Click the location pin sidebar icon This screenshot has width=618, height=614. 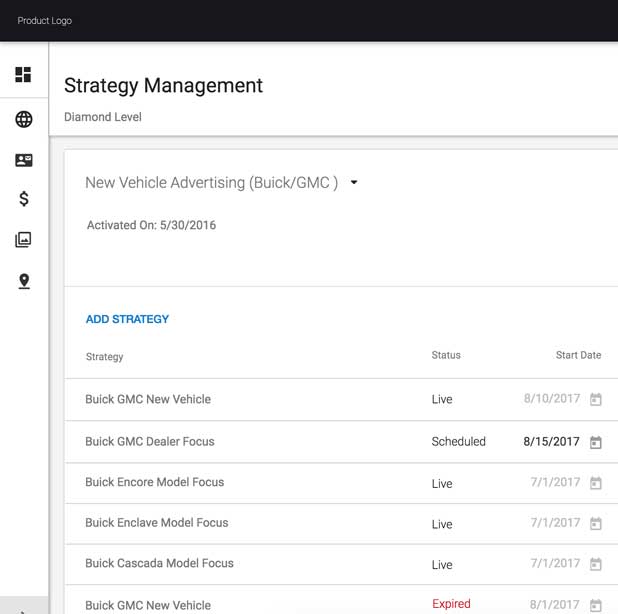23,282
